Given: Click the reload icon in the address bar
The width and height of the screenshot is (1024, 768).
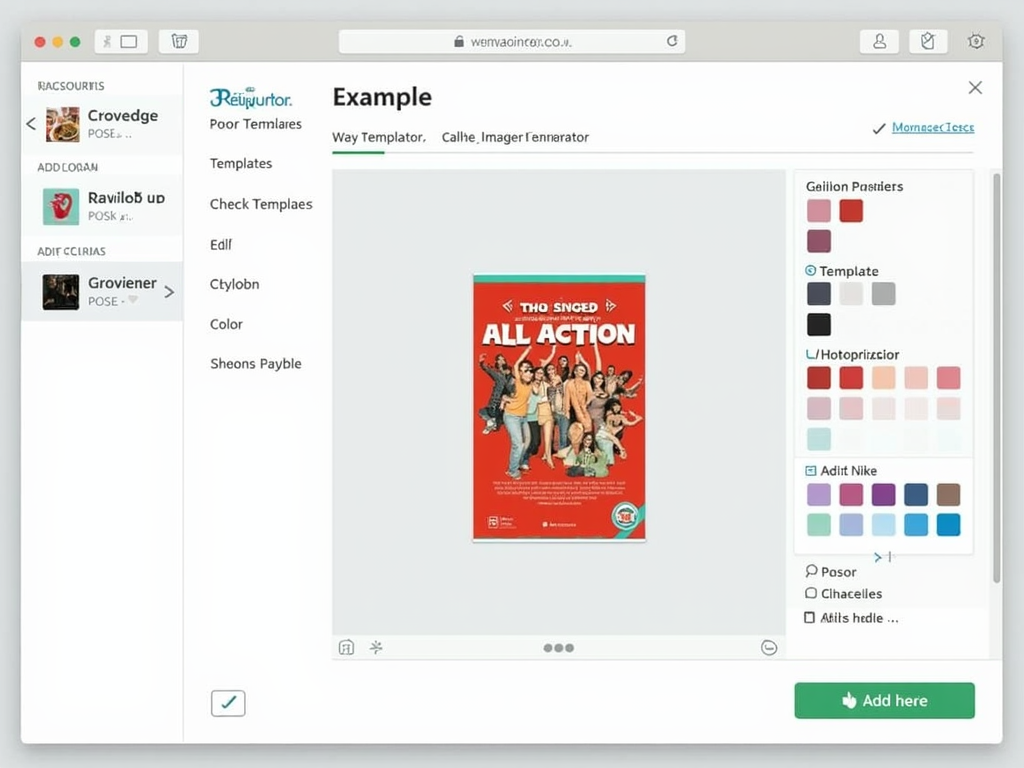Looking at the screenshot, I should pos(671,41).
